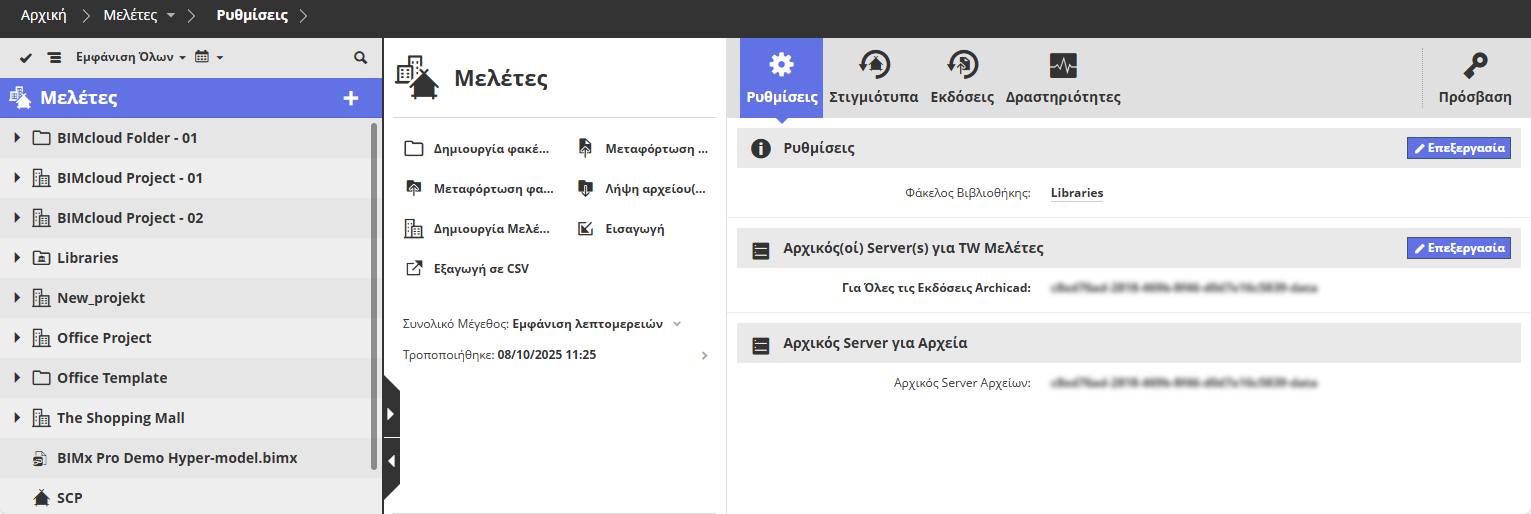The image size is (1531, 514).
Task: Toggle the checkmark selection icon
Action: [26, 58]
